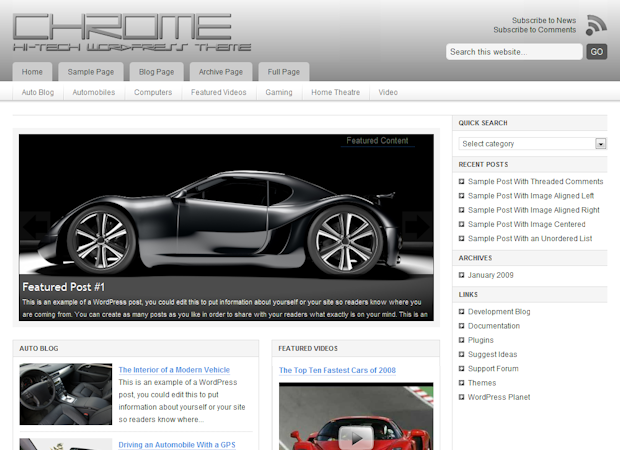The height and width of the screenshot is (450, 620).
Task: Open Driving an Automobile With a GPS post
Action: 177,445
